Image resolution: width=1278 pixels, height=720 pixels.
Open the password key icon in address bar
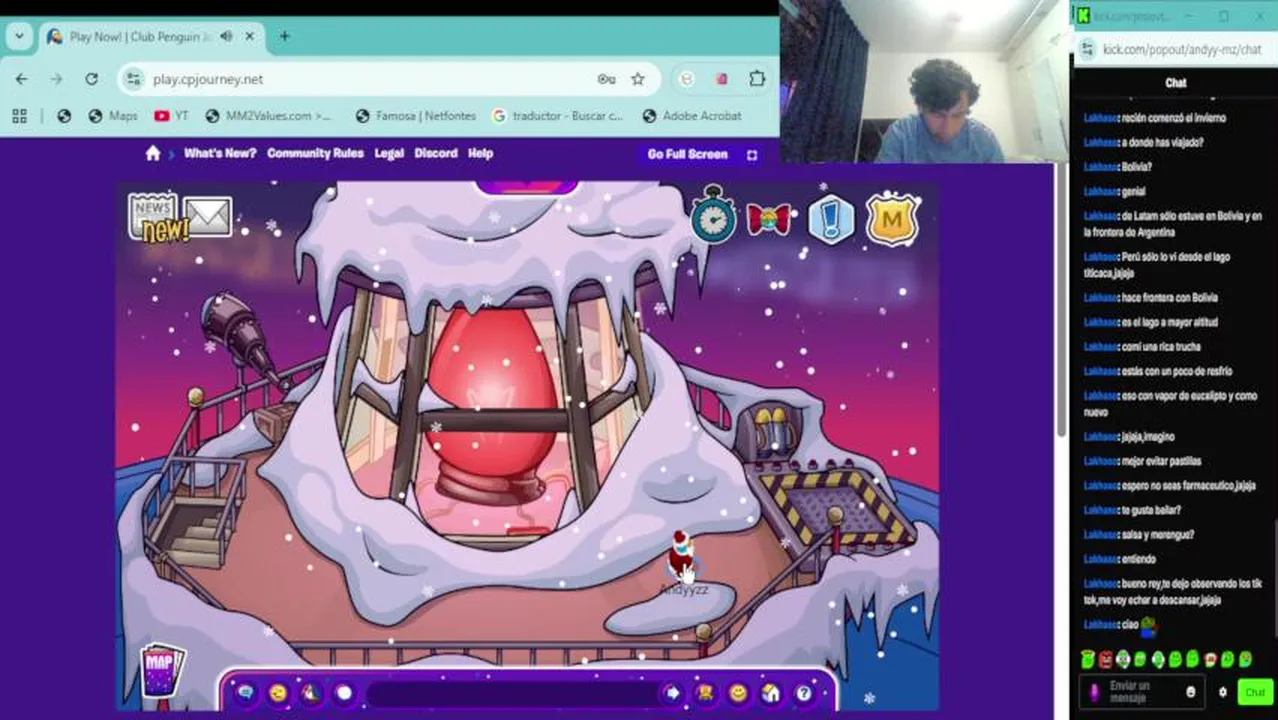606,79
